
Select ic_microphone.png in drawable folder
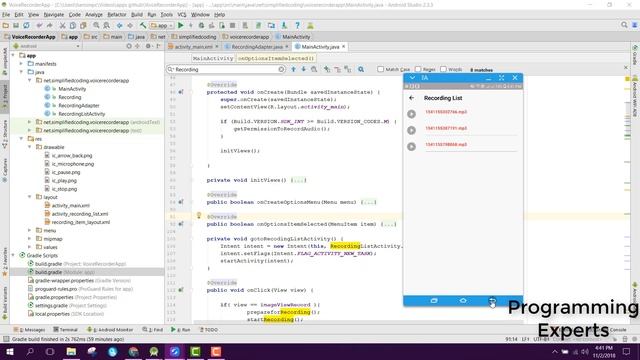[73, 164]
